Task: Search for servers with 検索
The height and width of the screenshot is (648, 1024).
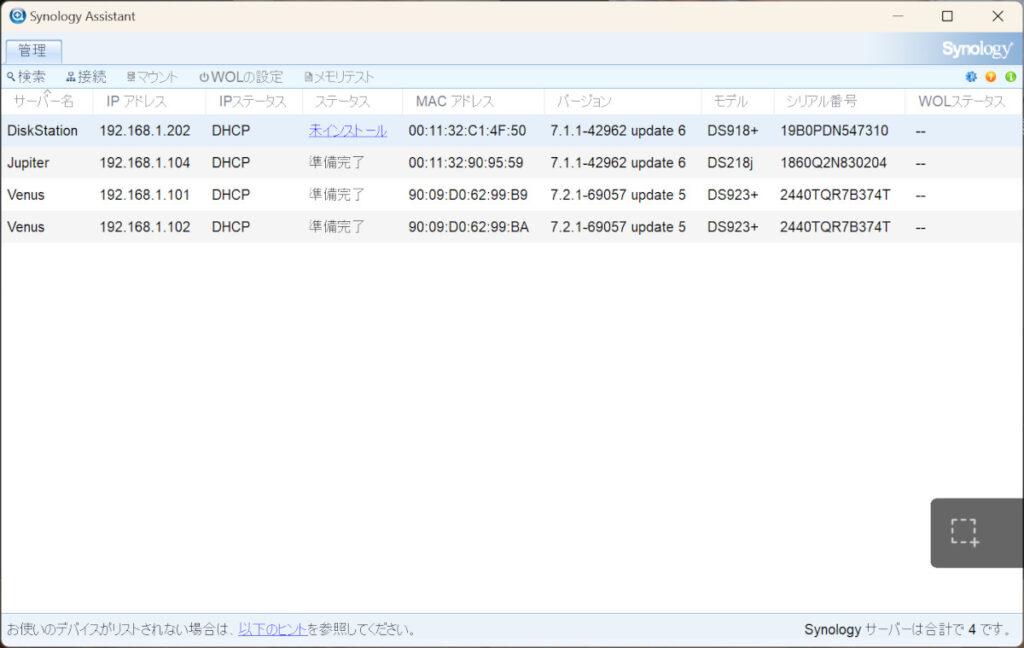Action: click(x=26, y=76)
